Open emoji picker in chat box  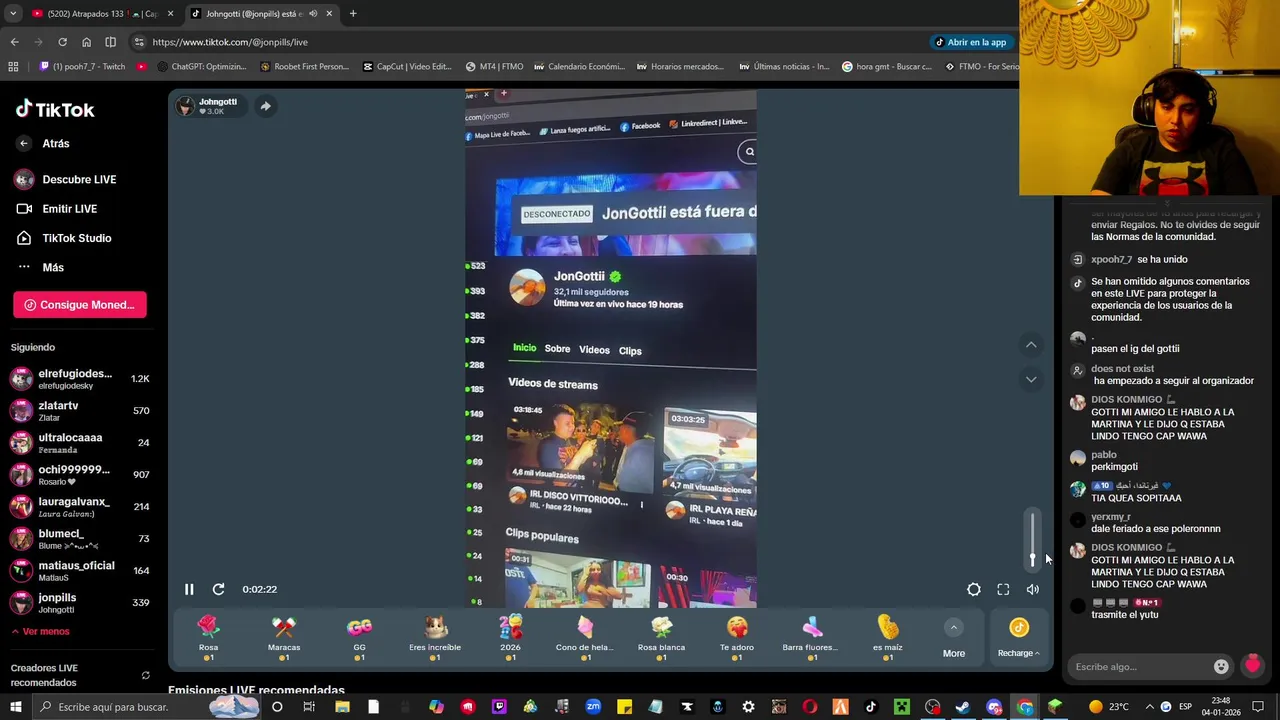pyautogui.click(x=1221, y=667)
